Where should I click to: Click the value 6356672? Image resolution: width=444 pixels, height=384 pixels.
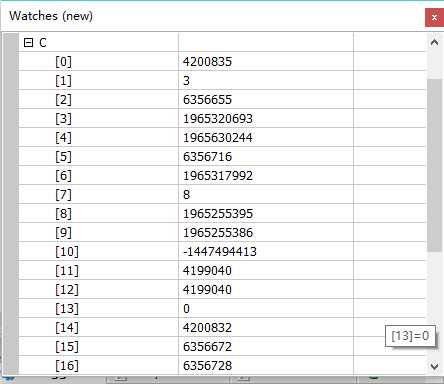(x=207, y=347)
